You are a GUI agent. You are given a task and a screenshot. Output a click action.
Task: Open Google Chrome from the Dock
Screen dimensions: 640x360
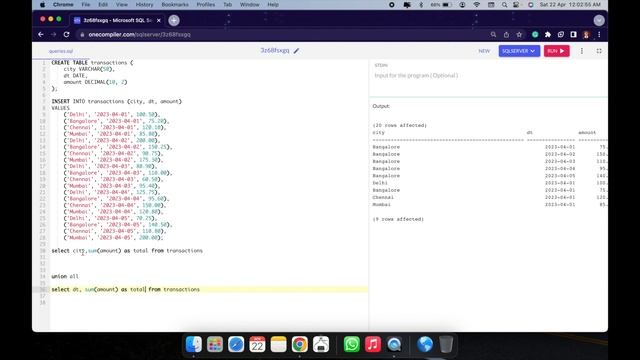(x=300, y=344)
